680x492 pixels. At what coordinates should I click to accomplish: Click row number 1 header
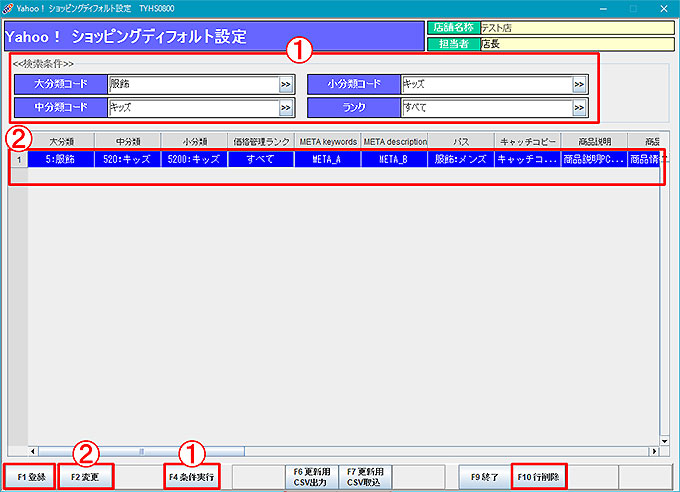click(19, 159)
